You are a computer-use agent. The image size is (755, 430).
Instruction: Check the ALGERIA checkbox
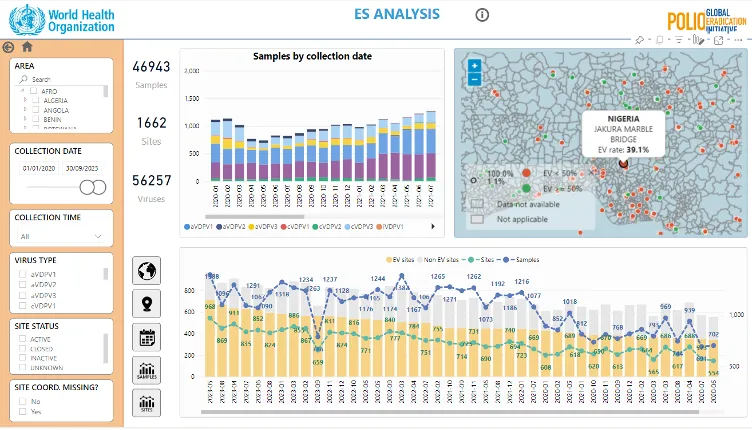point(36,100)
